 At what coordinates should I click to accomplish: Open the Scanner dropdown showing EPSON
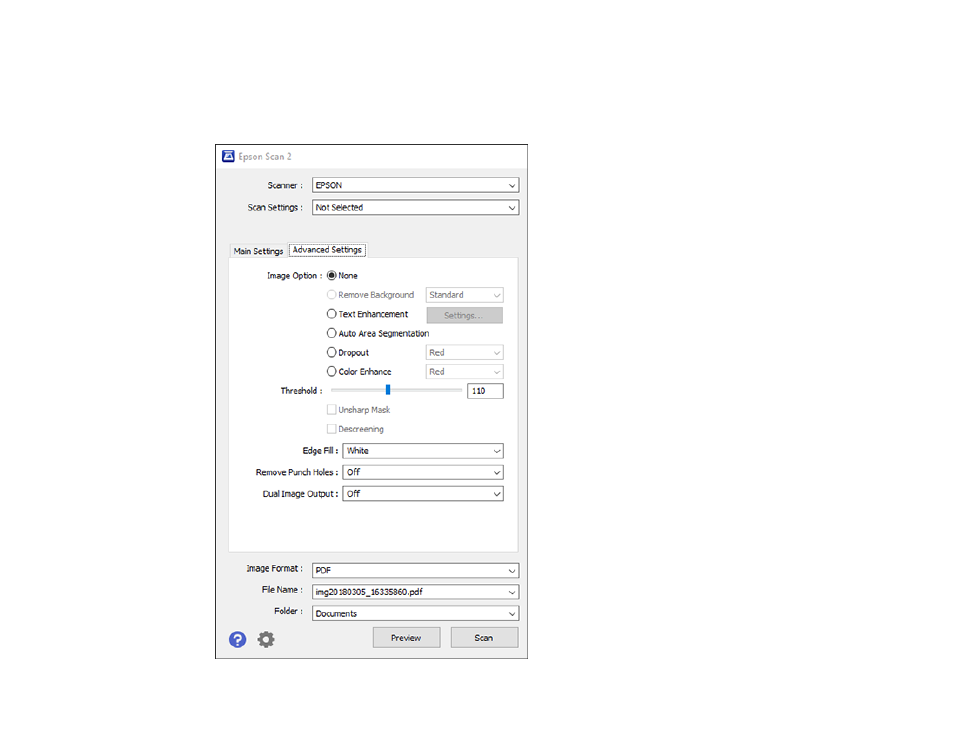click(x=415, y=185)
